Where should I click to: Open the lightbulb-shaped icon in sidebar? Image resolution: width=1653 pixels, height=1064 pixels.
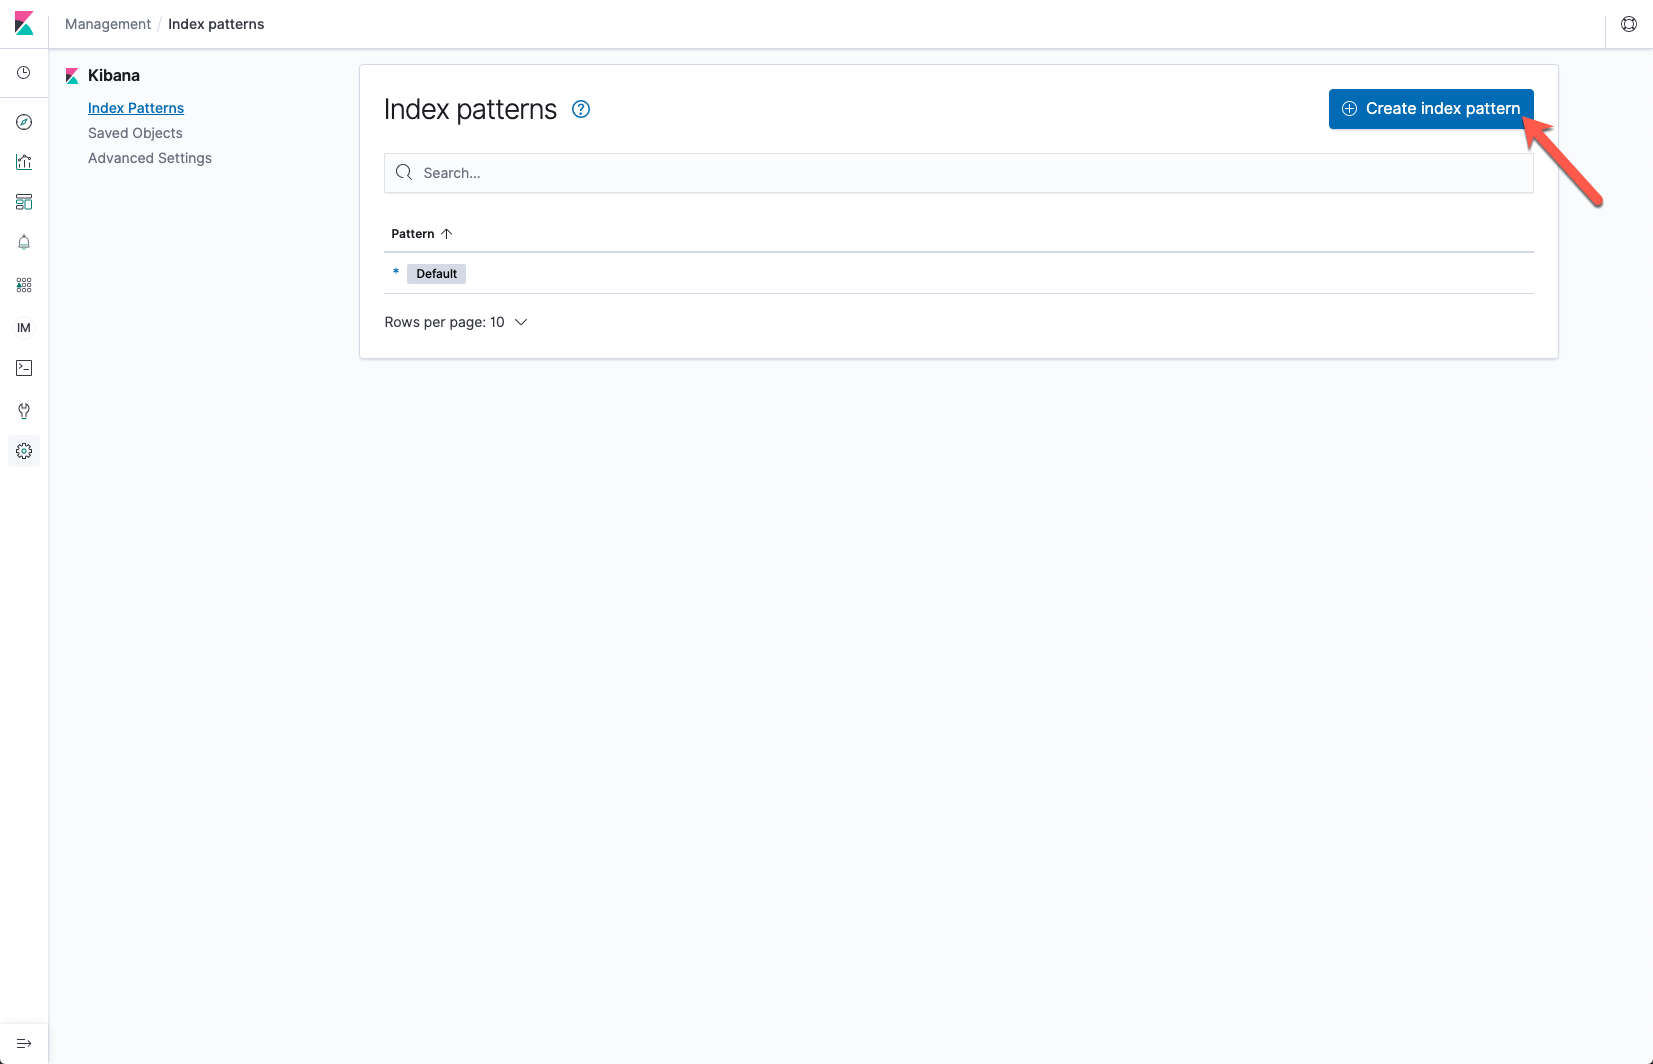(24, 411)
